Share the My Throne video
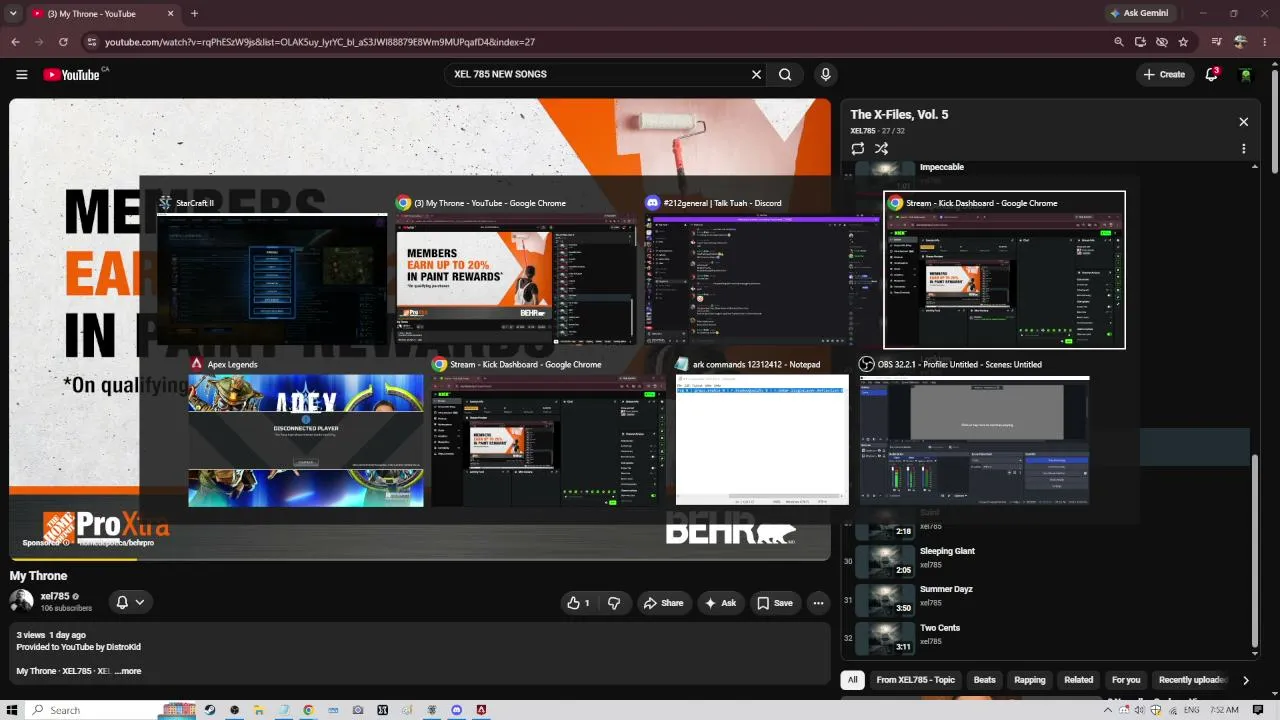Screen dimensions: 1280x720 click(x=664, y=603)
